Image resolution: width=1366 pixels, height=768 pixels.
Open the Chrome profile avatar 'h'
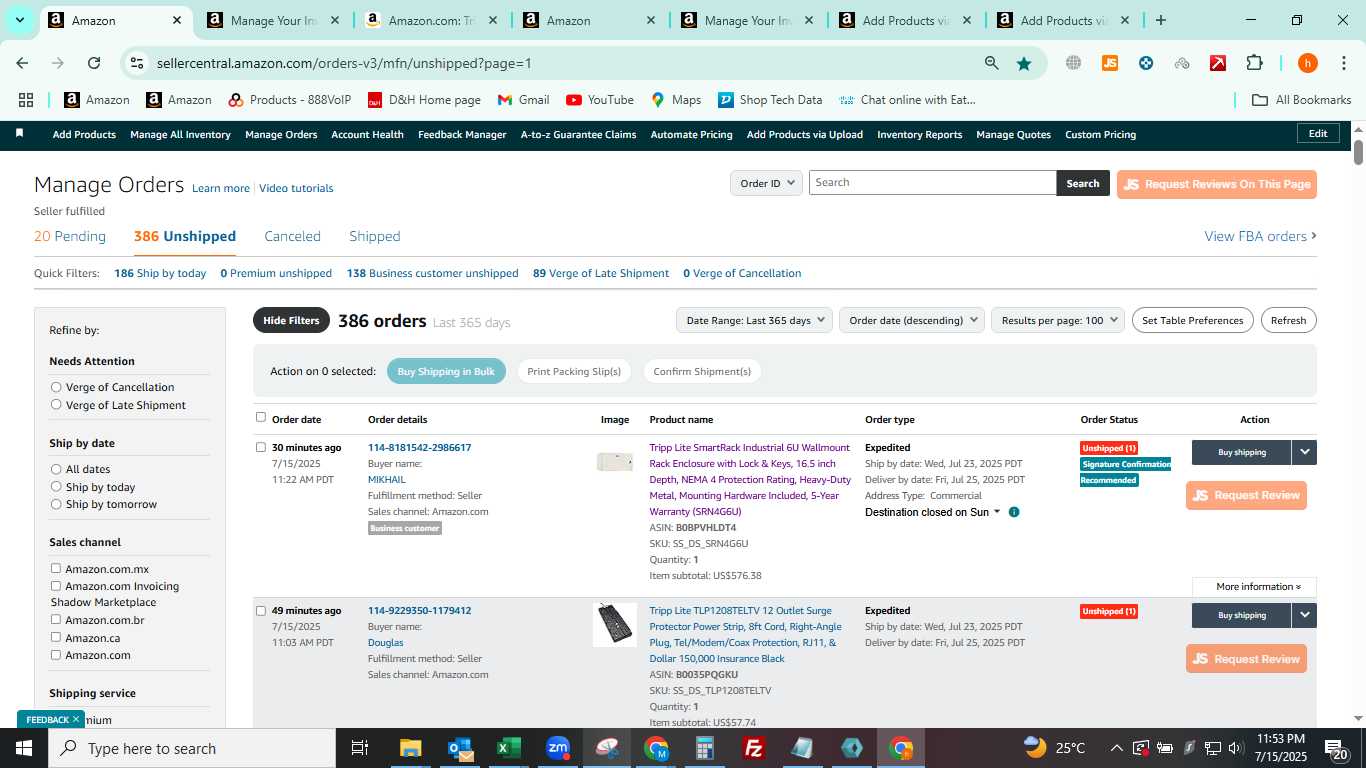click(x=1307, y=63)
